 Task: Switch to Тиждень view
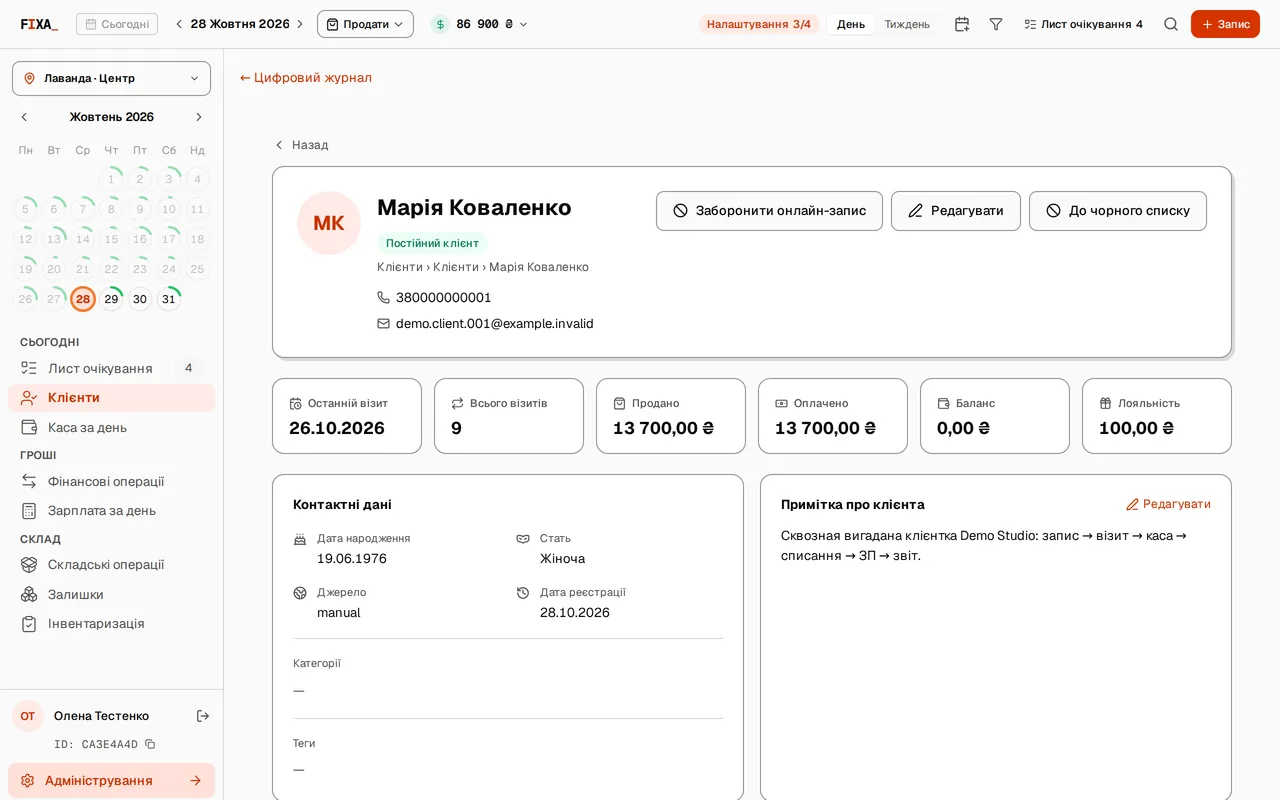click(907, 24)
